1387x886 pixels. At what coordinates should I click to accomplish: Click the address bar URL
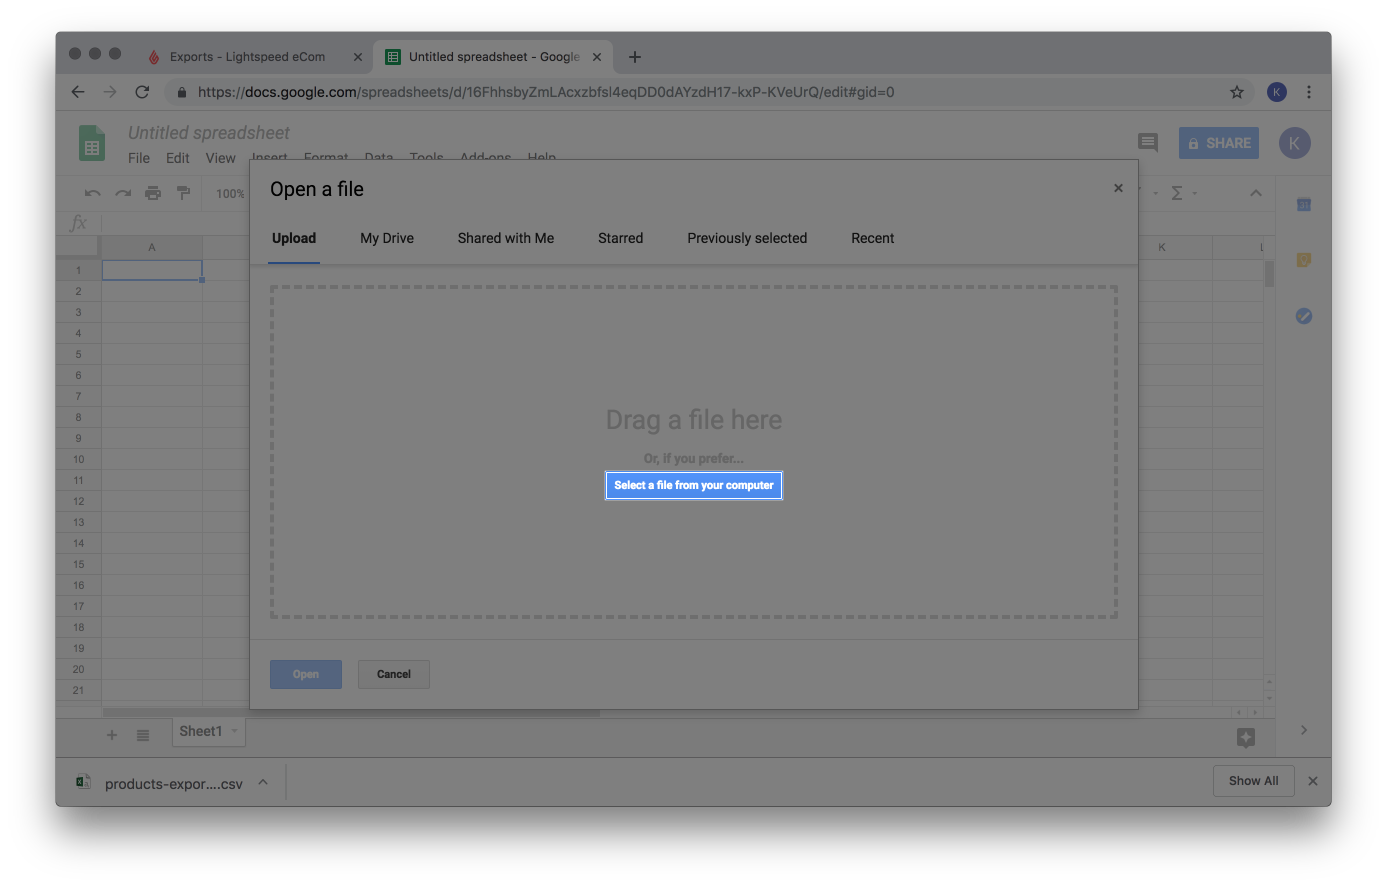point(546,92)
